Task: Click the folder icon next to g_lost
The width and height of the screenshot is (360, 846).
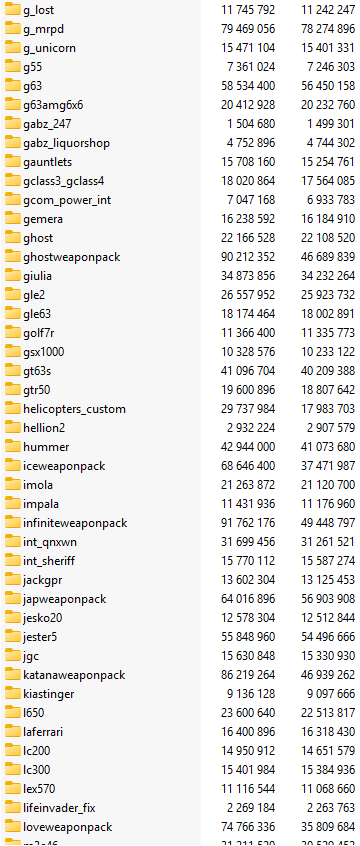Action: click(12, 10)
